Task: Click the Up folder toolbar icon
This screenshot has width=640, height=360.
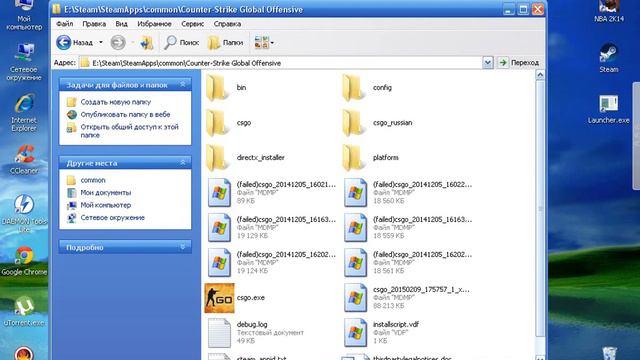Action: tap(147, 42)
